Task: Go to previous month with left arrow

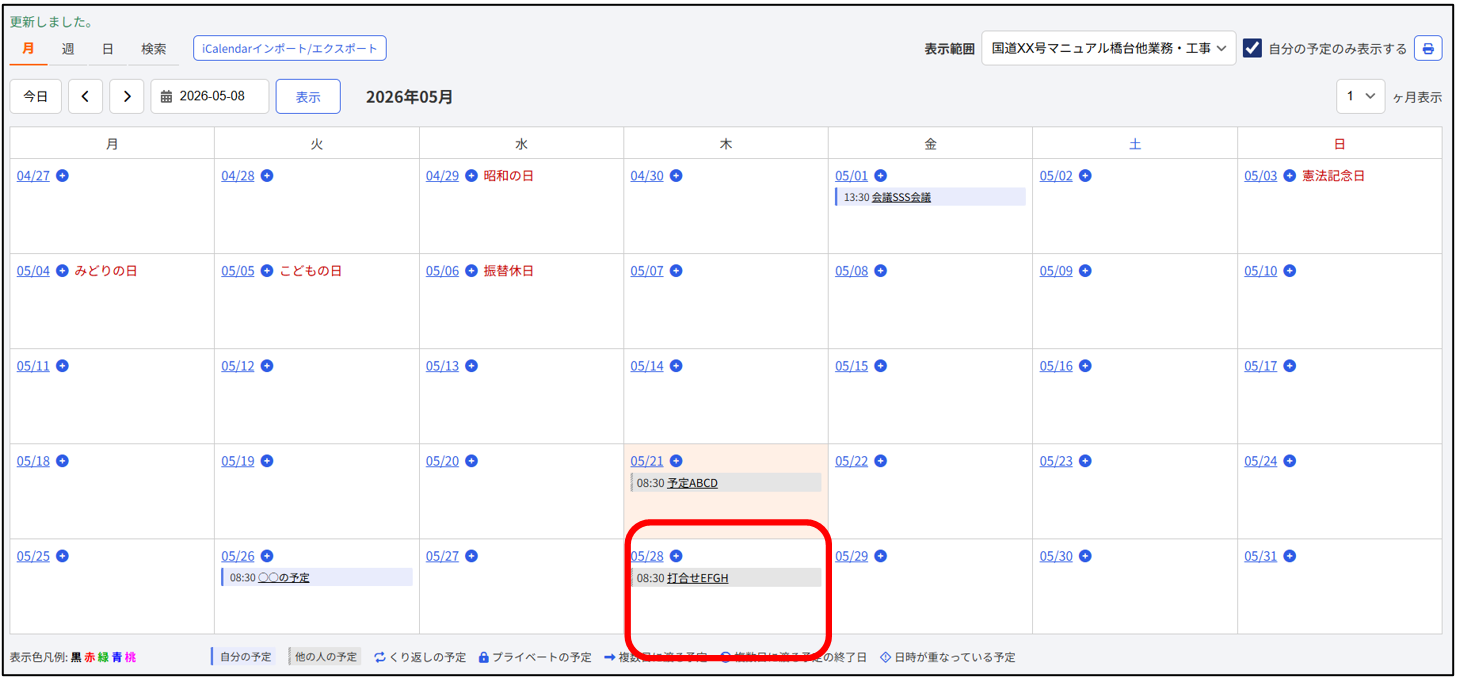Action: pyautogui.click(x=85, y=96)
